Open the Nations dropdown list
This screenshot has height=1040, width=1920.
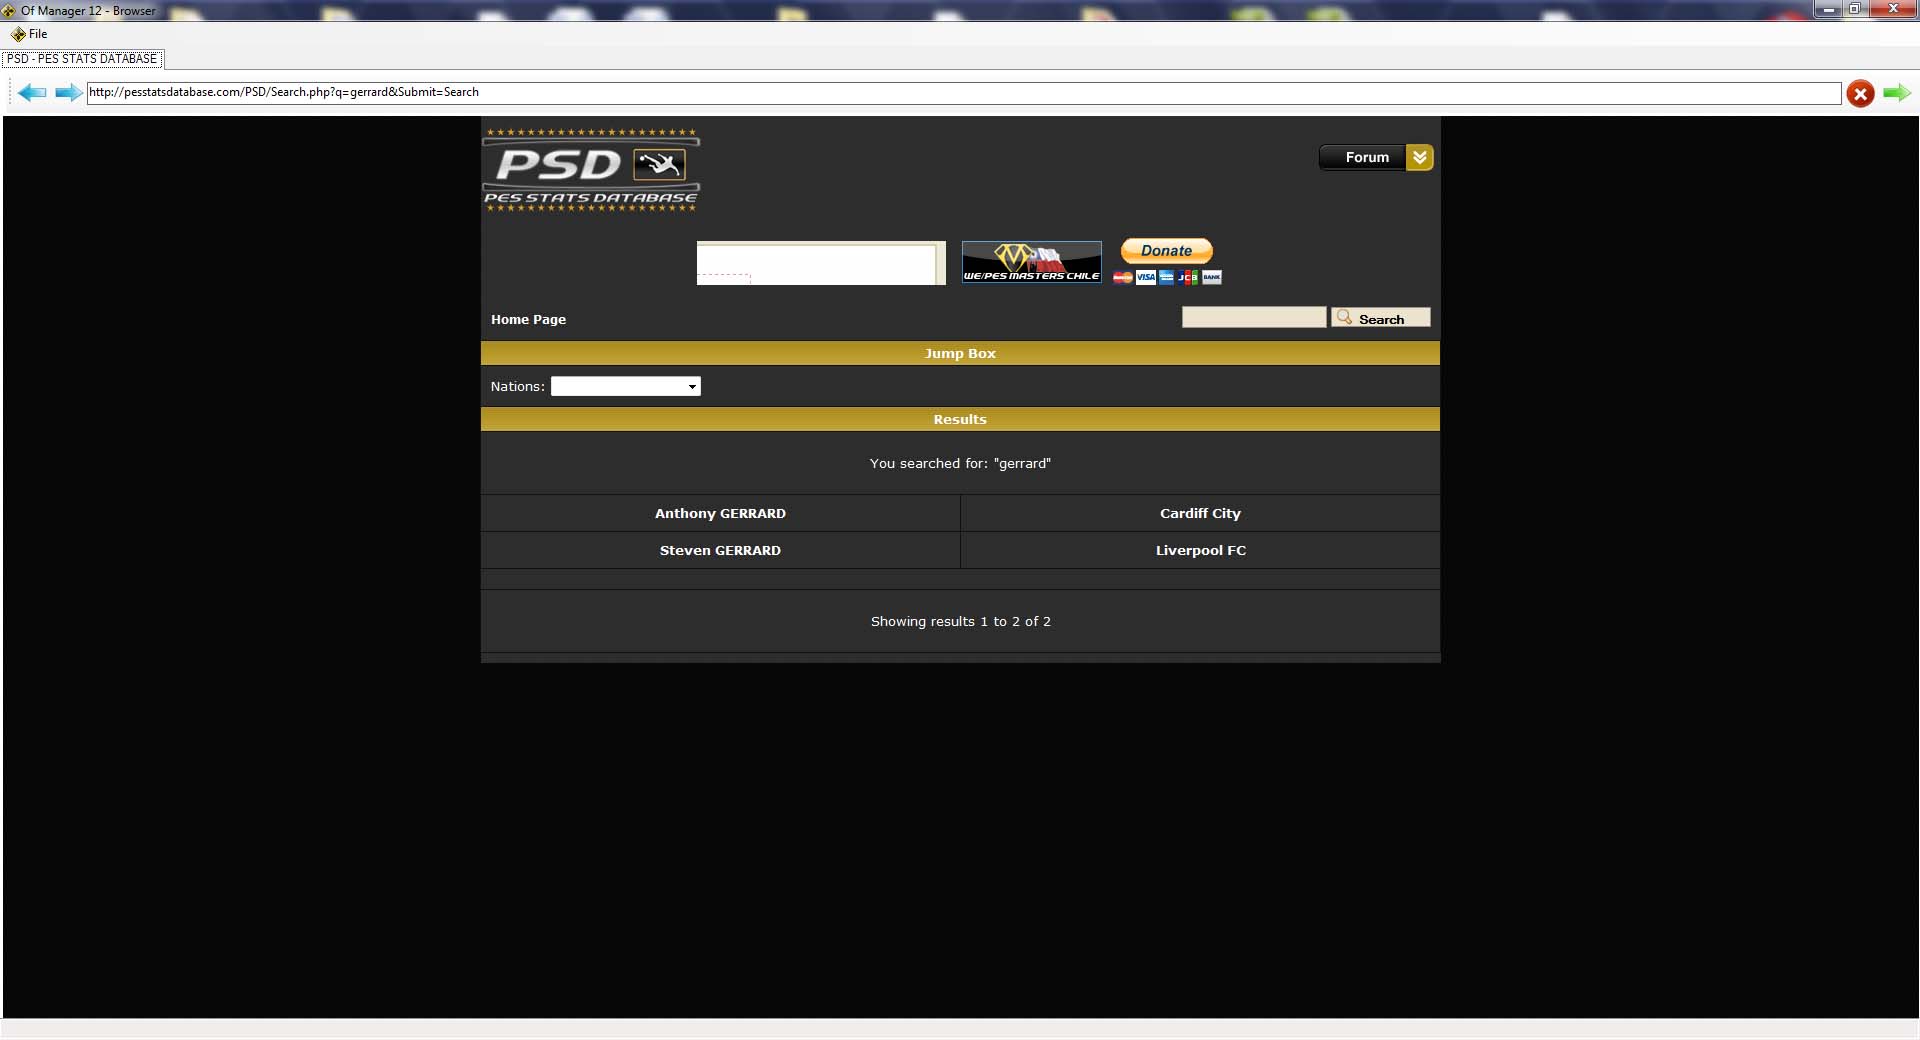[625, 387]
